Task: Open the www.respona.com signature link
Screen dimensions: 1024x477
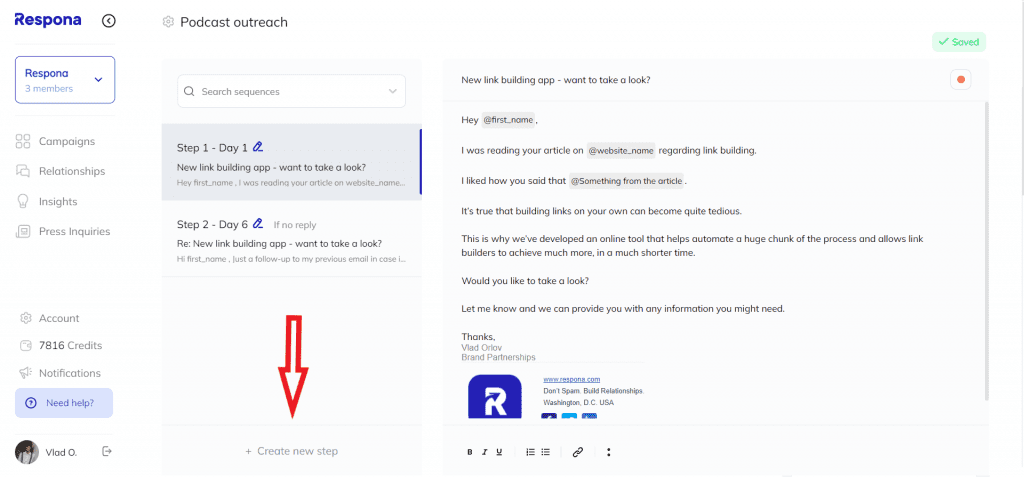Action: coord(571,379)
